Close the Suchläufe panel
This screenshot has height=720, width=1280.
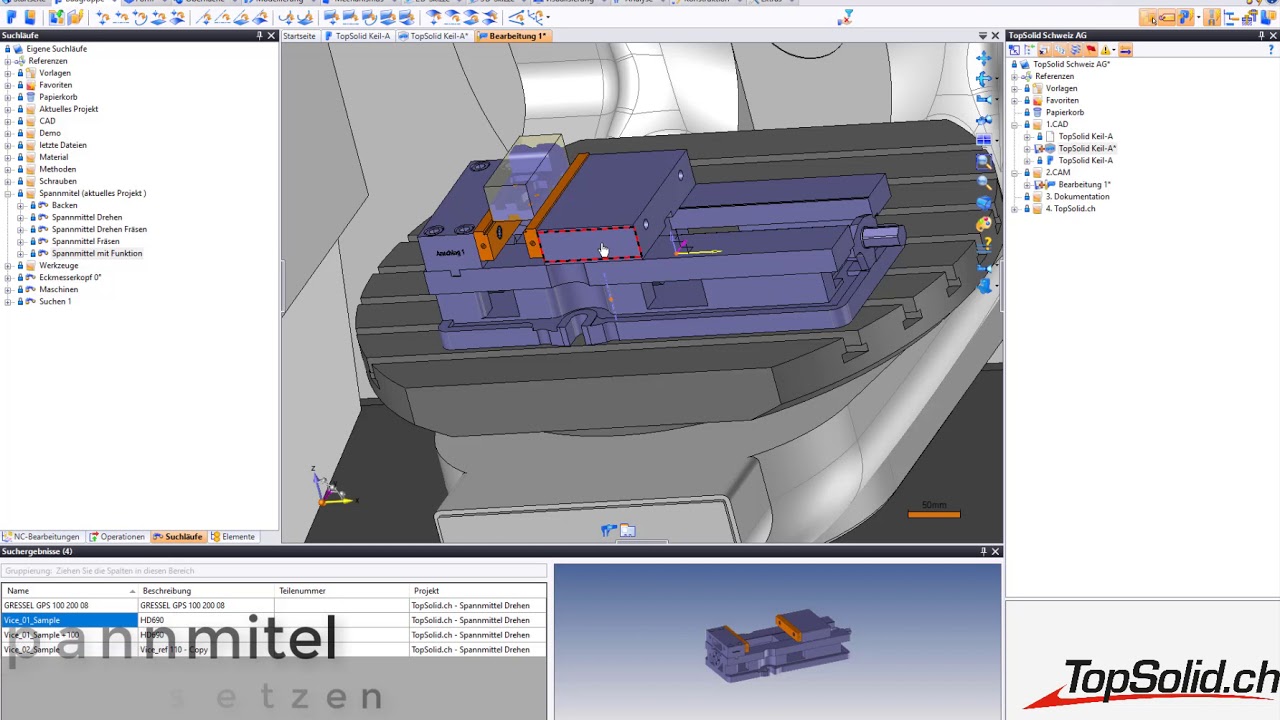(x=271, y=35)
